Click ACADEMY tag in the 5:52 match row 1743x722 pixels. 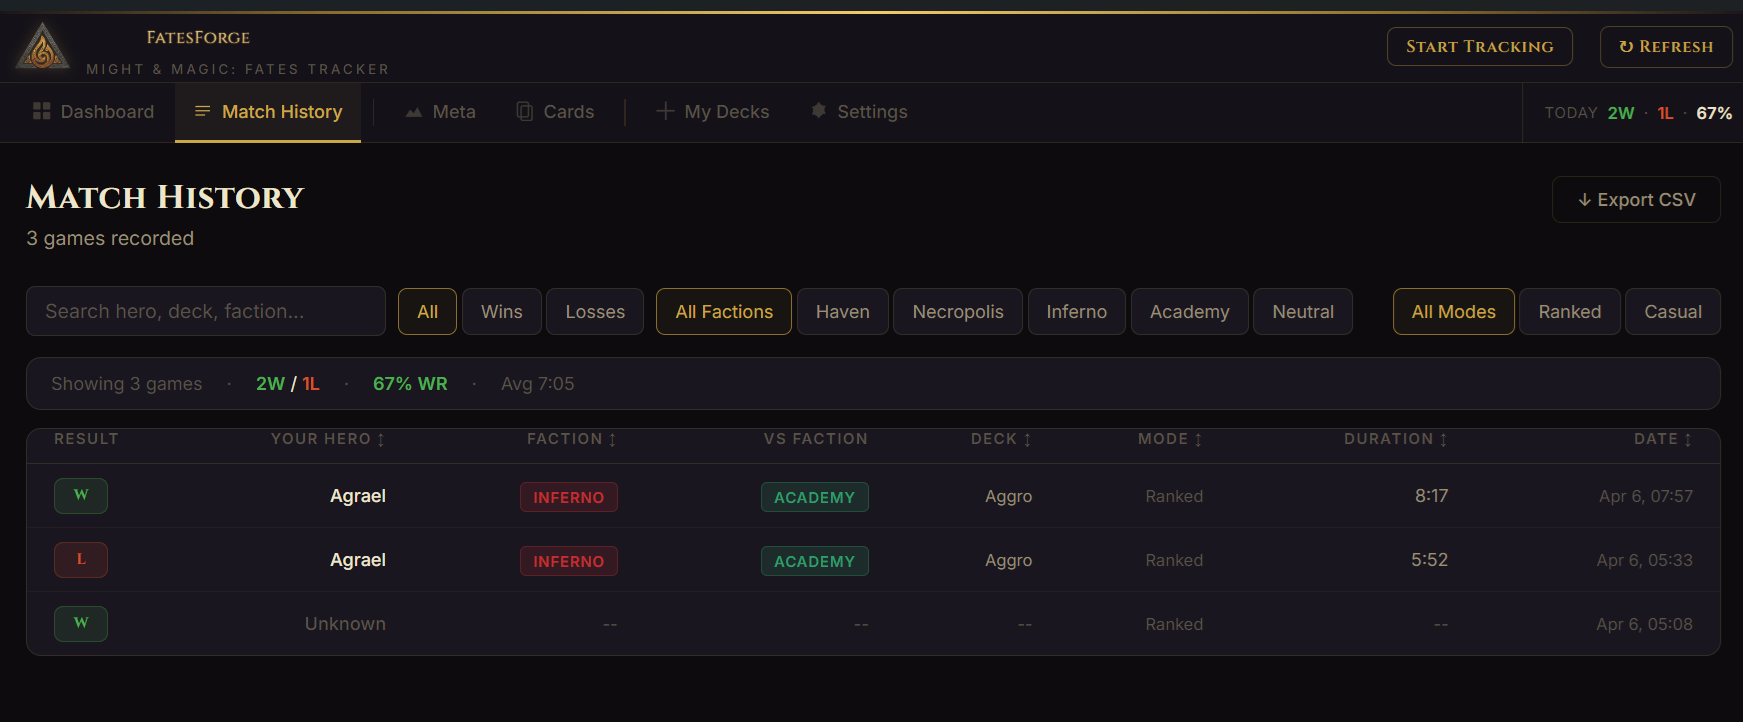click(x=815, y=561)
